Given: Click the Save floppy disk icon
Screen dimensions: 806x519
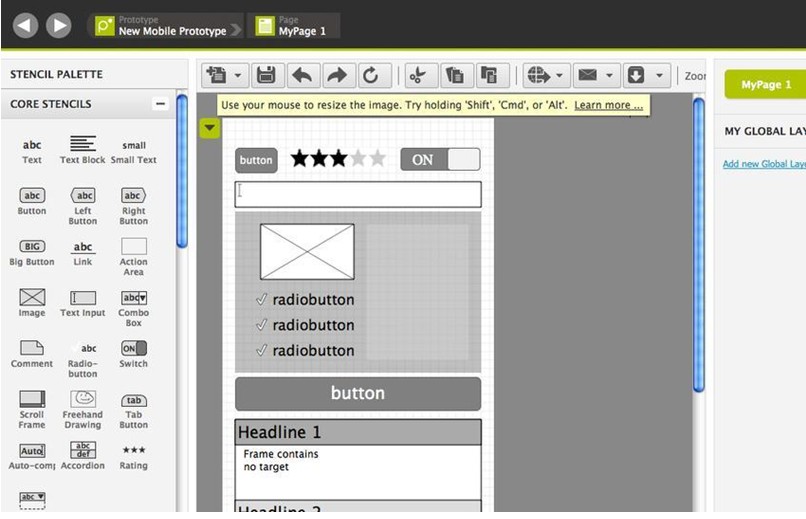Looking at the screenshot, I should (266, 75).
